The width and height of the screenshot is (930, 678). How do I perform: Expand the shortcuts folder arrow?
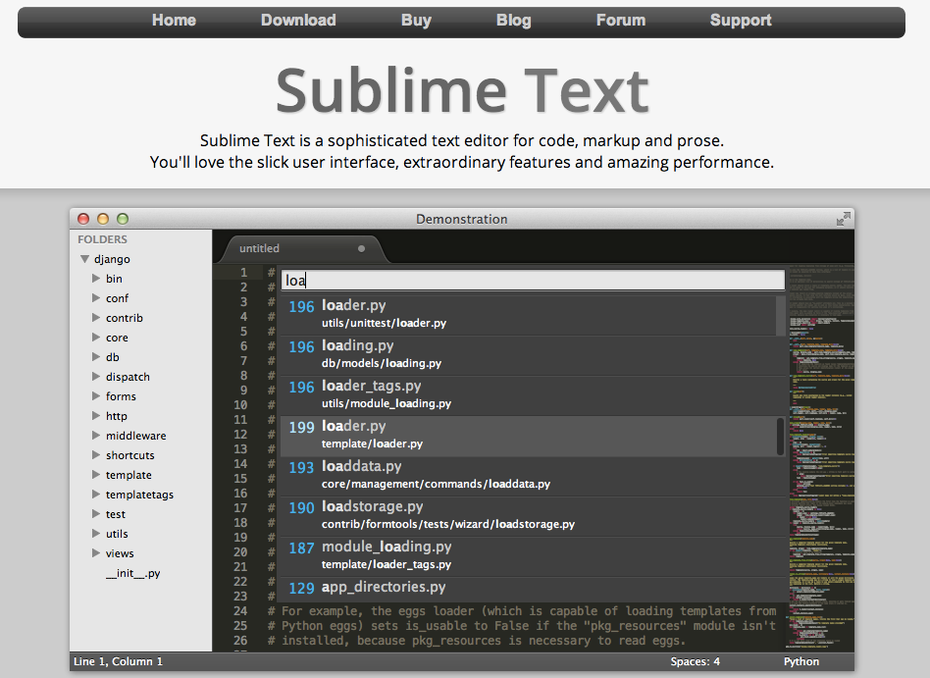pyautogui.click(x=96, y=454)
